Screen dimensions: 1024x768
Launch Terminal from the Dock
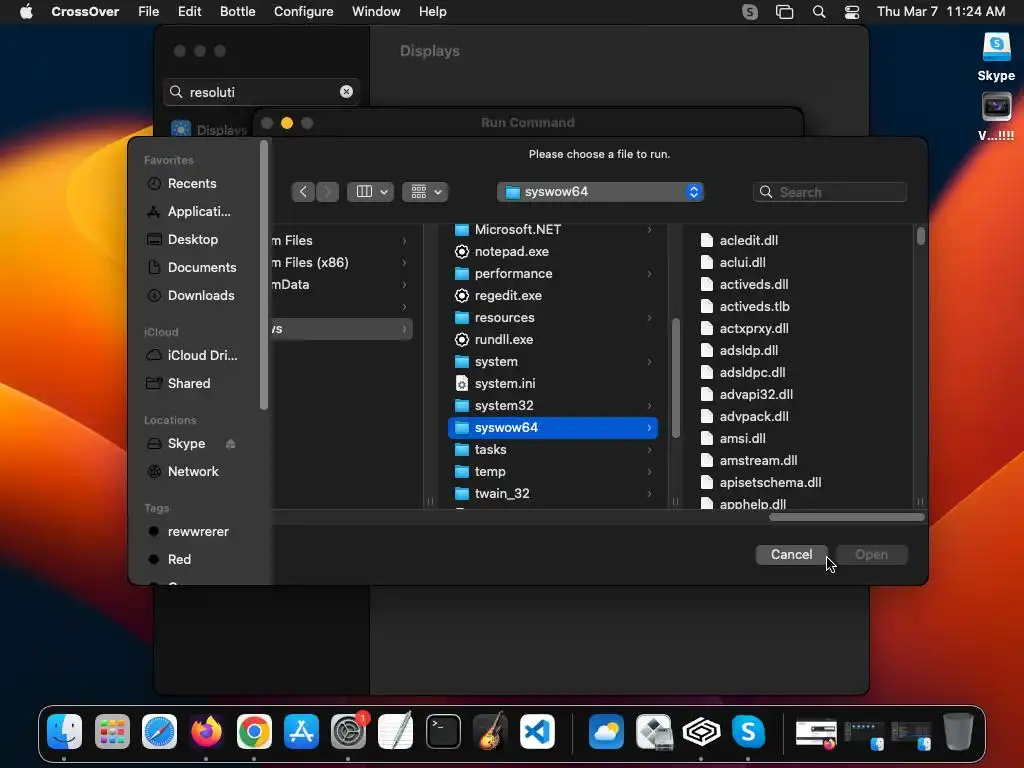coord(443,731)
